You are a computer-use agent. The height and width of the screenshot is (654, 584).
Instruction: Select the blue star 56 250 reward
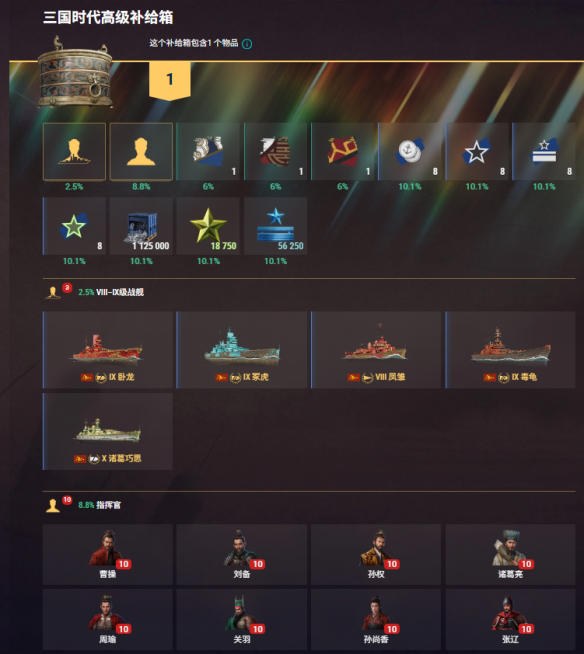click(x=276, y=226)
